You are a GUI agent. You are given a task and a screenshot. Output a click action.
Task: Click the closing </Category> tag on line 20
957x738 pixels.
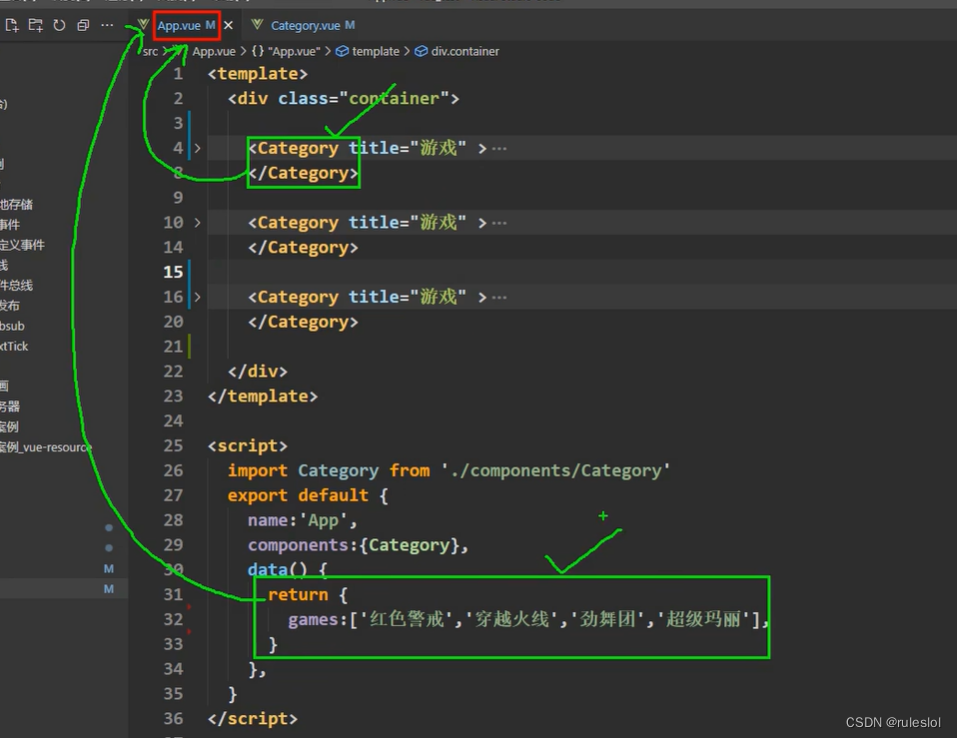(x=303, y=322)
